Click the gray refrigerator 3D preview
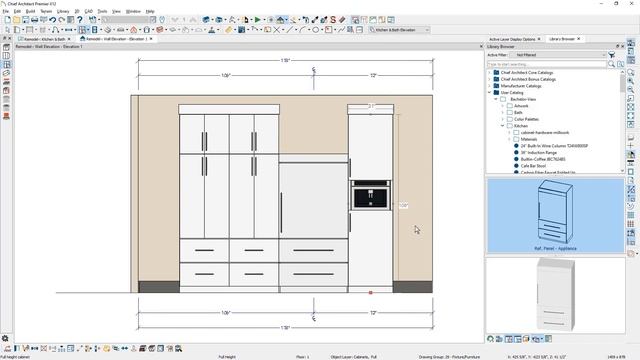 click(x=555, y=295)
